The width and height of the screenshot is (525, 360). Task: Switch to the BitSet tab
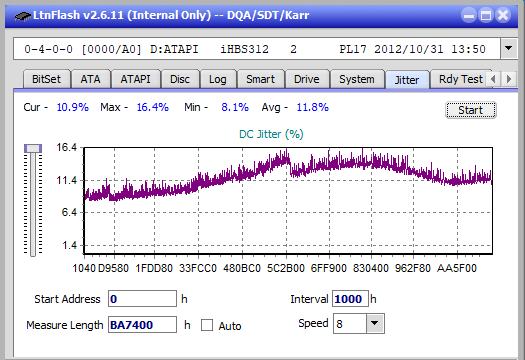click(47, 79)
